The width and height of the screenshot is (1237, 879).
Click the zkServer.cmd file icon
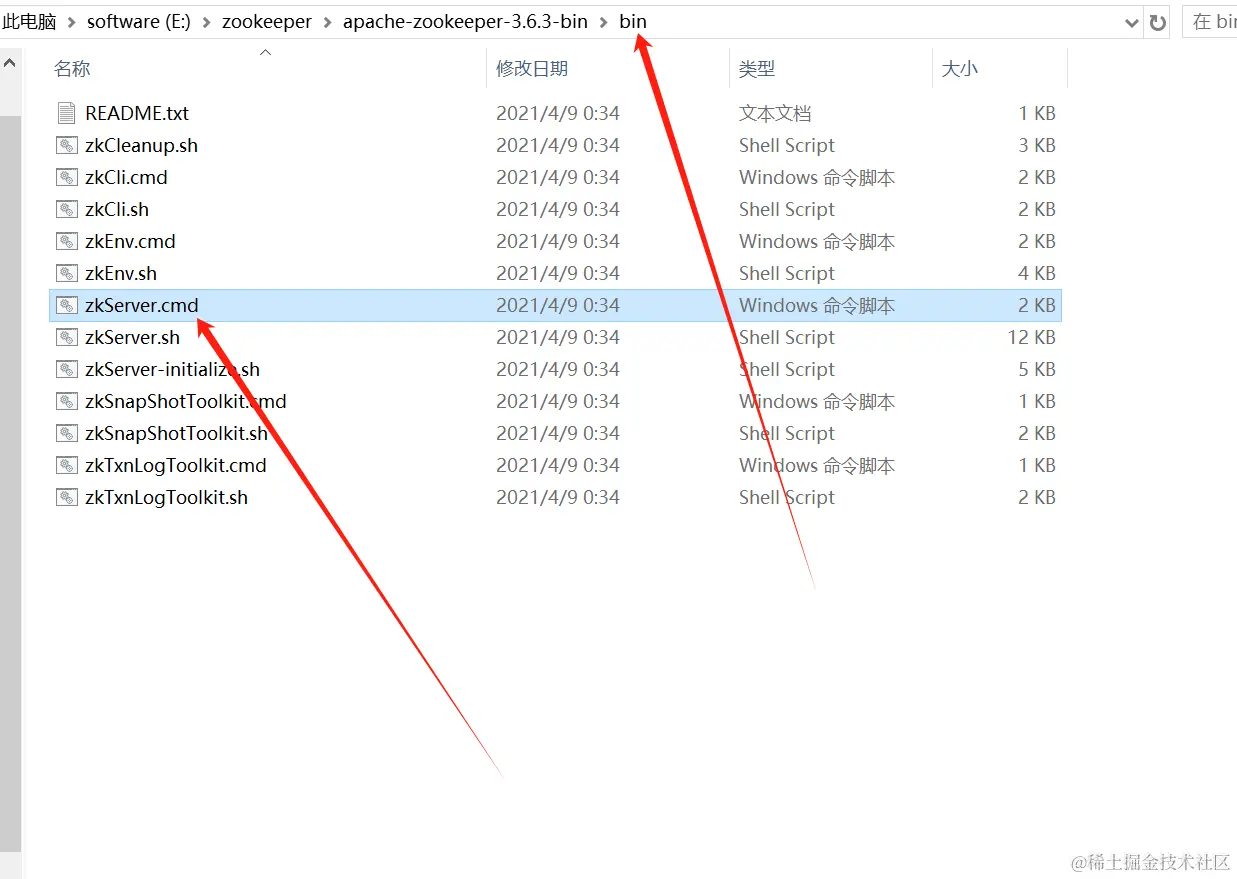tap(67, 305)
